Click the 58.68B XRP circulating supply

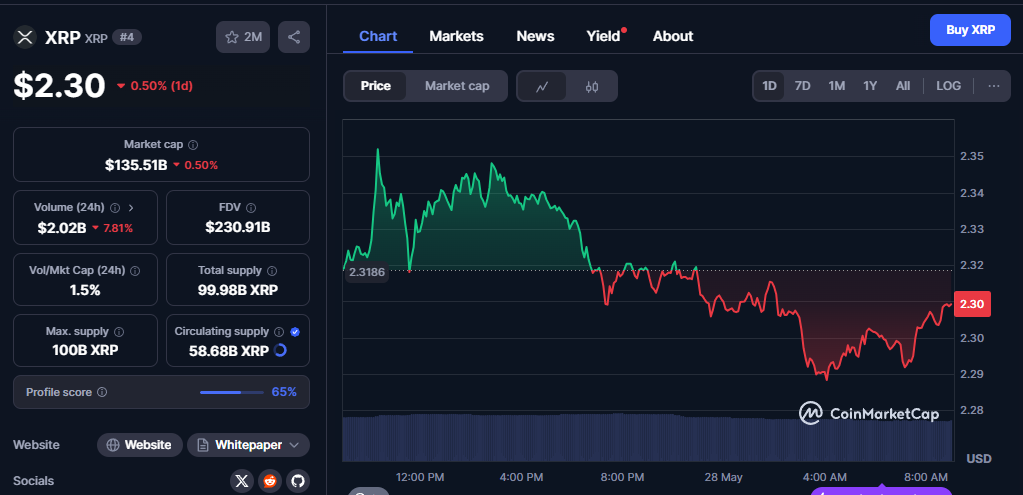(x=229, y=351)
